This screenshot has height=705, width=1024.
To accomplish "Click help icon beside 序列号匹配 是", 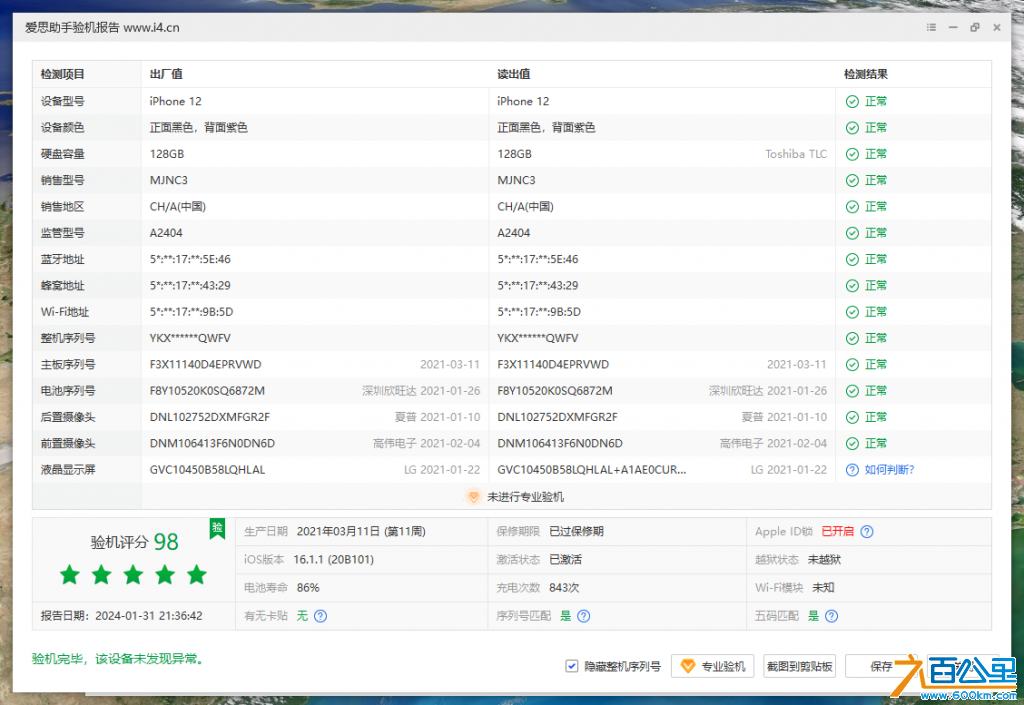I will (x=584, y=616).
